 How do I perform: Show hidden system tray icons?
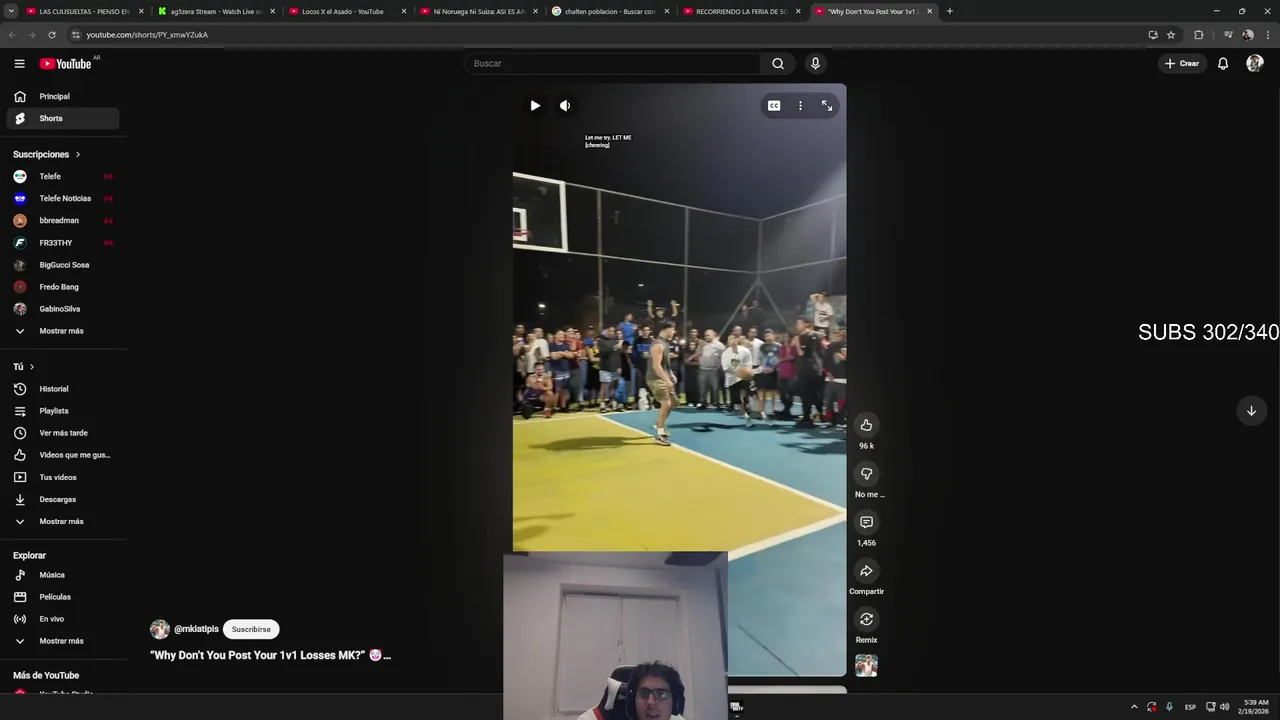(x=1133, y=707)
